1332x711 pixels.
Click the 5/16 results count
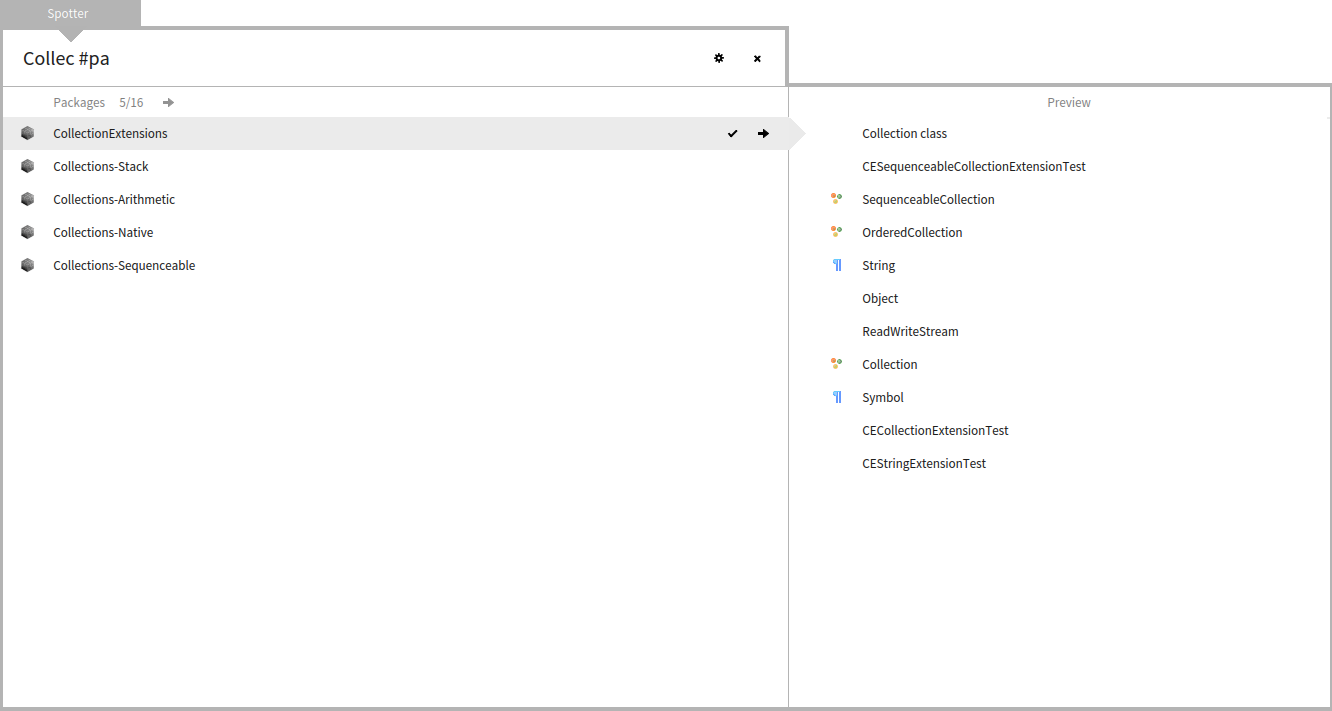[x=131, y=102]
